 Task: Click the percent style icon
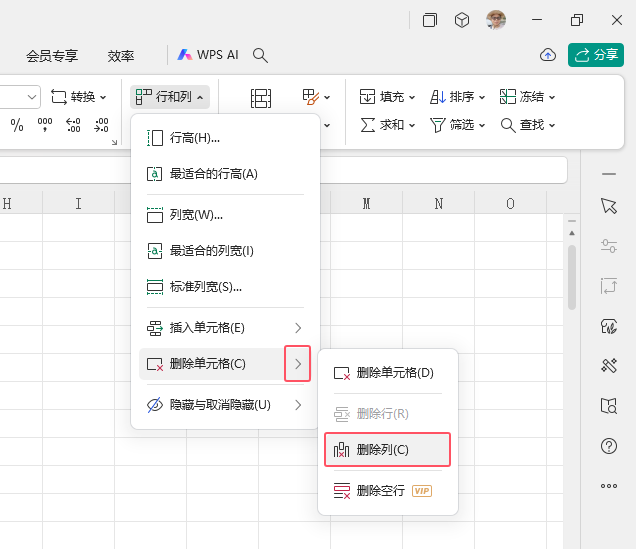click(x=17, y=124)
